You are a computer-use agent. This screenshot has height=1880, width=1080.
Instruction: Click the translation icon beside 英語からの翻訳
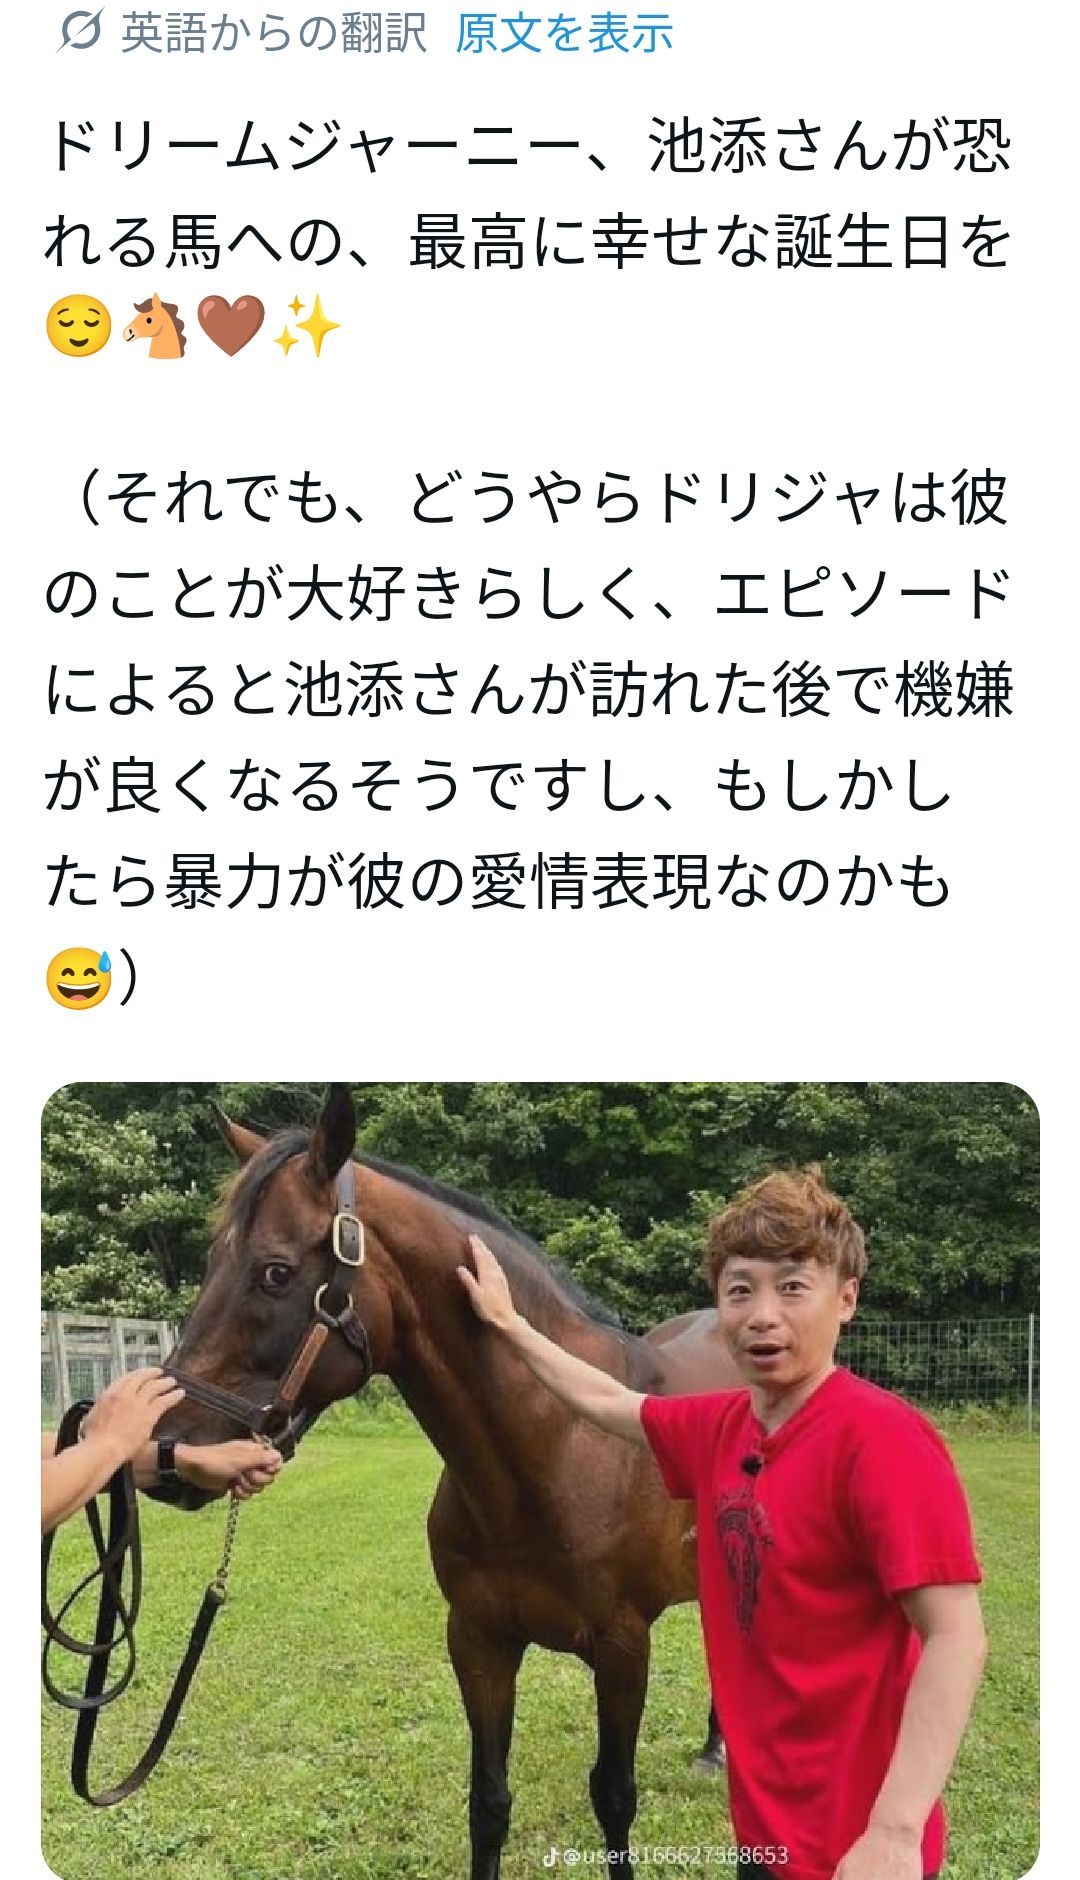[80, 32]
